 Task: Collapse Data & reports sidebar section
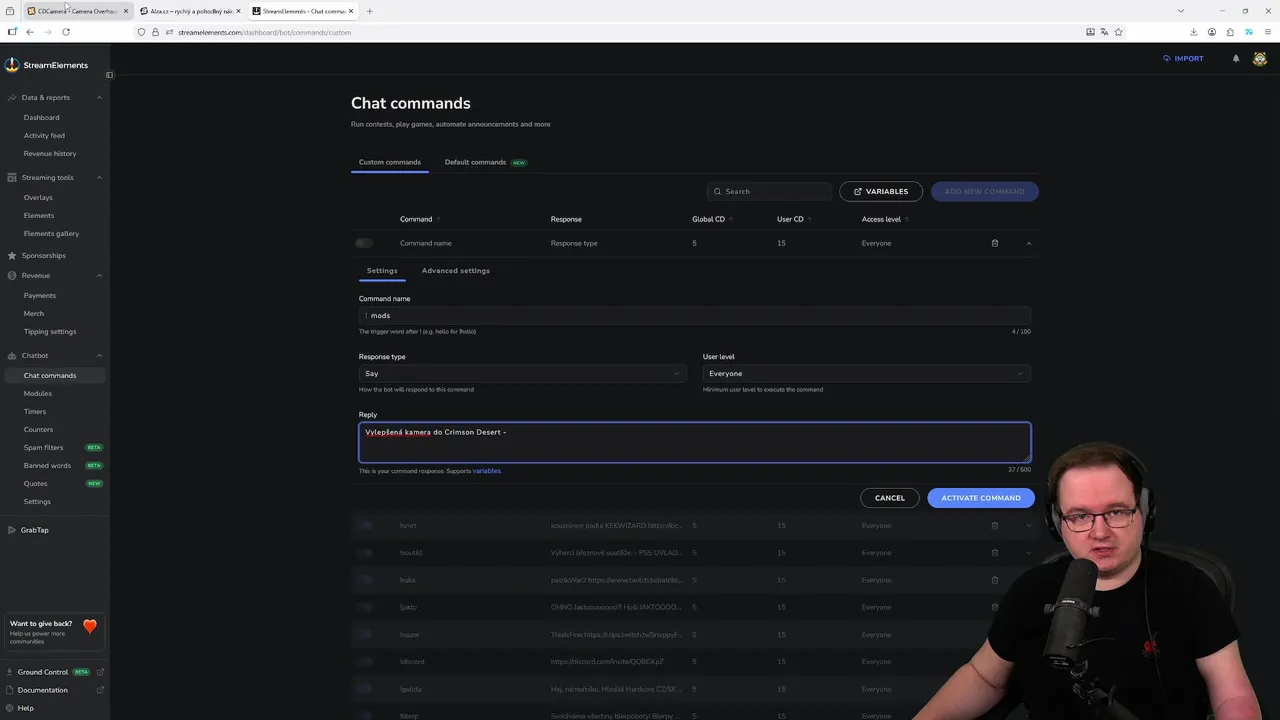click(99, 98)
